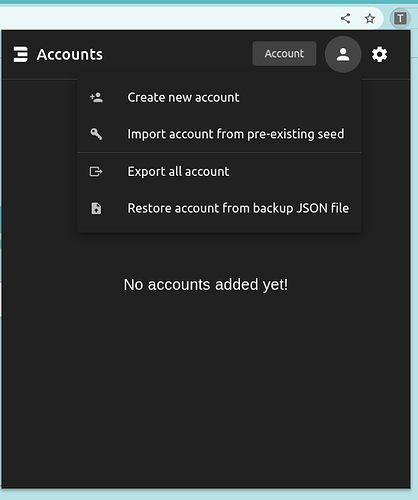The height and width of the screenshot is (500, 418).
Task: Click the file upload restore icon
Action: 96,208
